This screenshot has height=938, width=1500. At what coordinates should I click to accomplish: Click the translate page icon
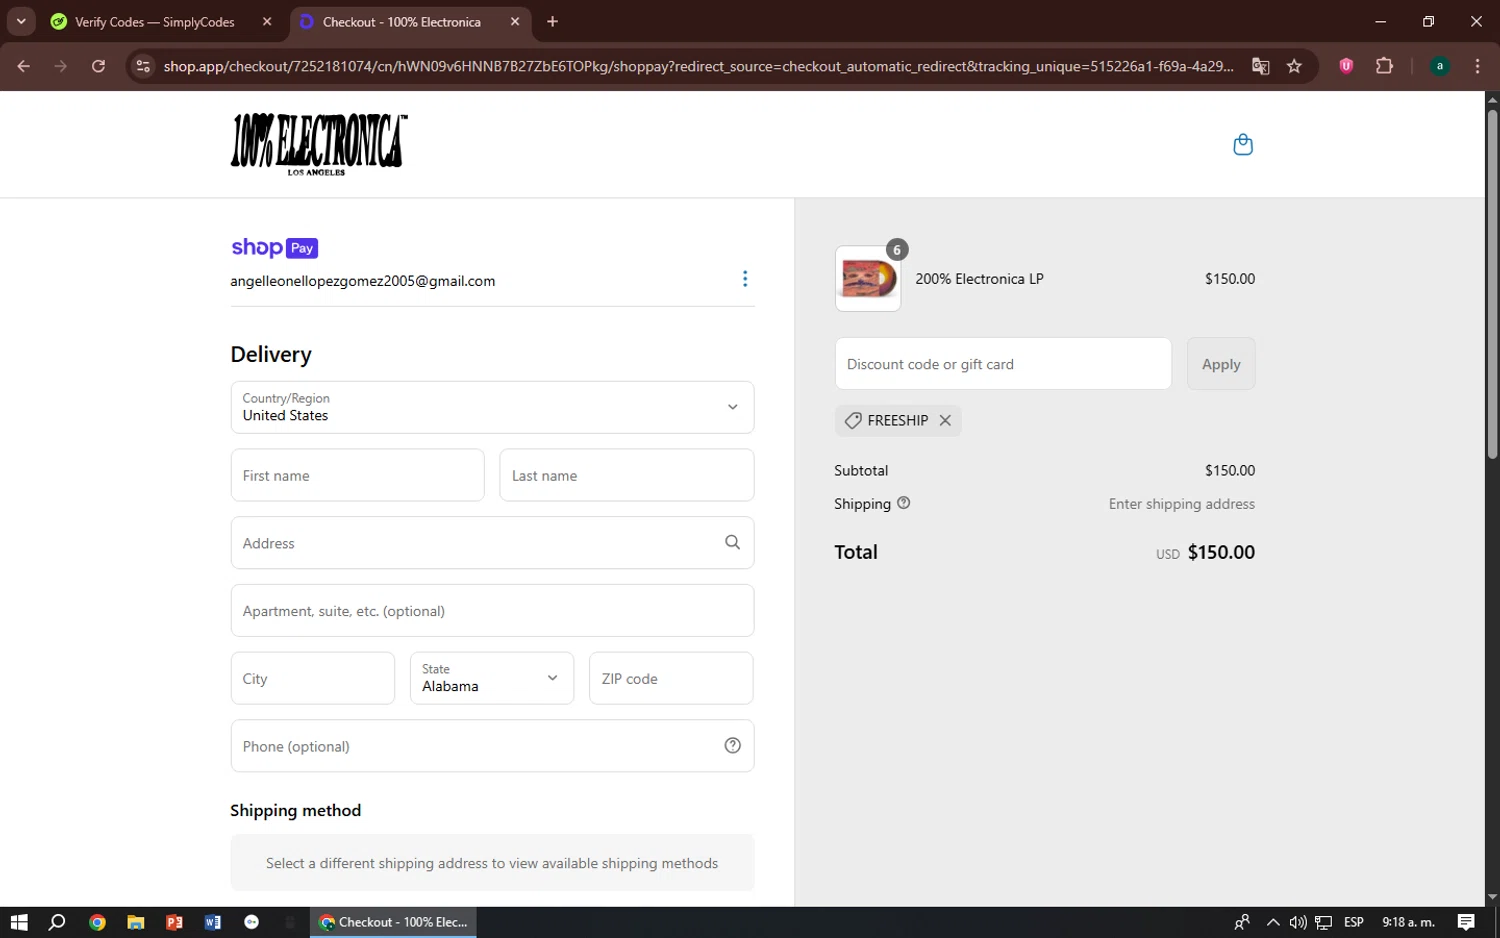coord(1260,66)
